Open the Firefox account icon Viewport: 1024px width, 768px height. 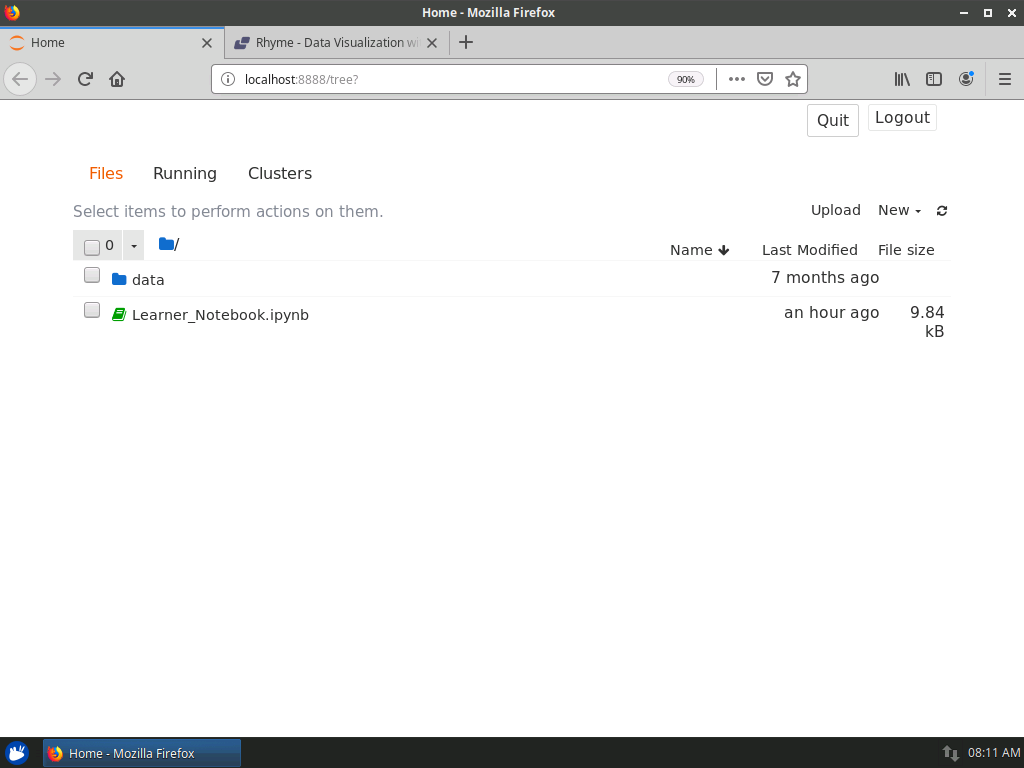(x=966, y=79)
